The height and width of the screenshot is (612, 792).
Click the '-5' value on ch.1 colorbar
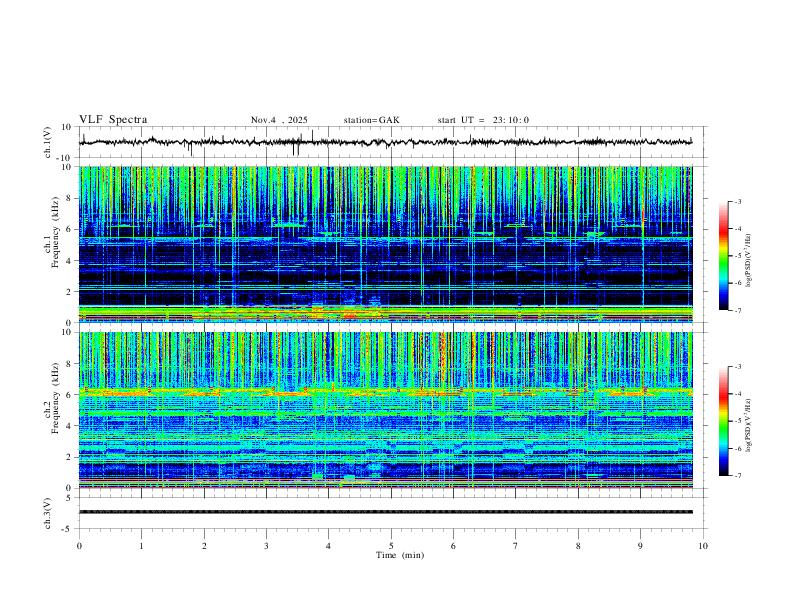(737, 256)
